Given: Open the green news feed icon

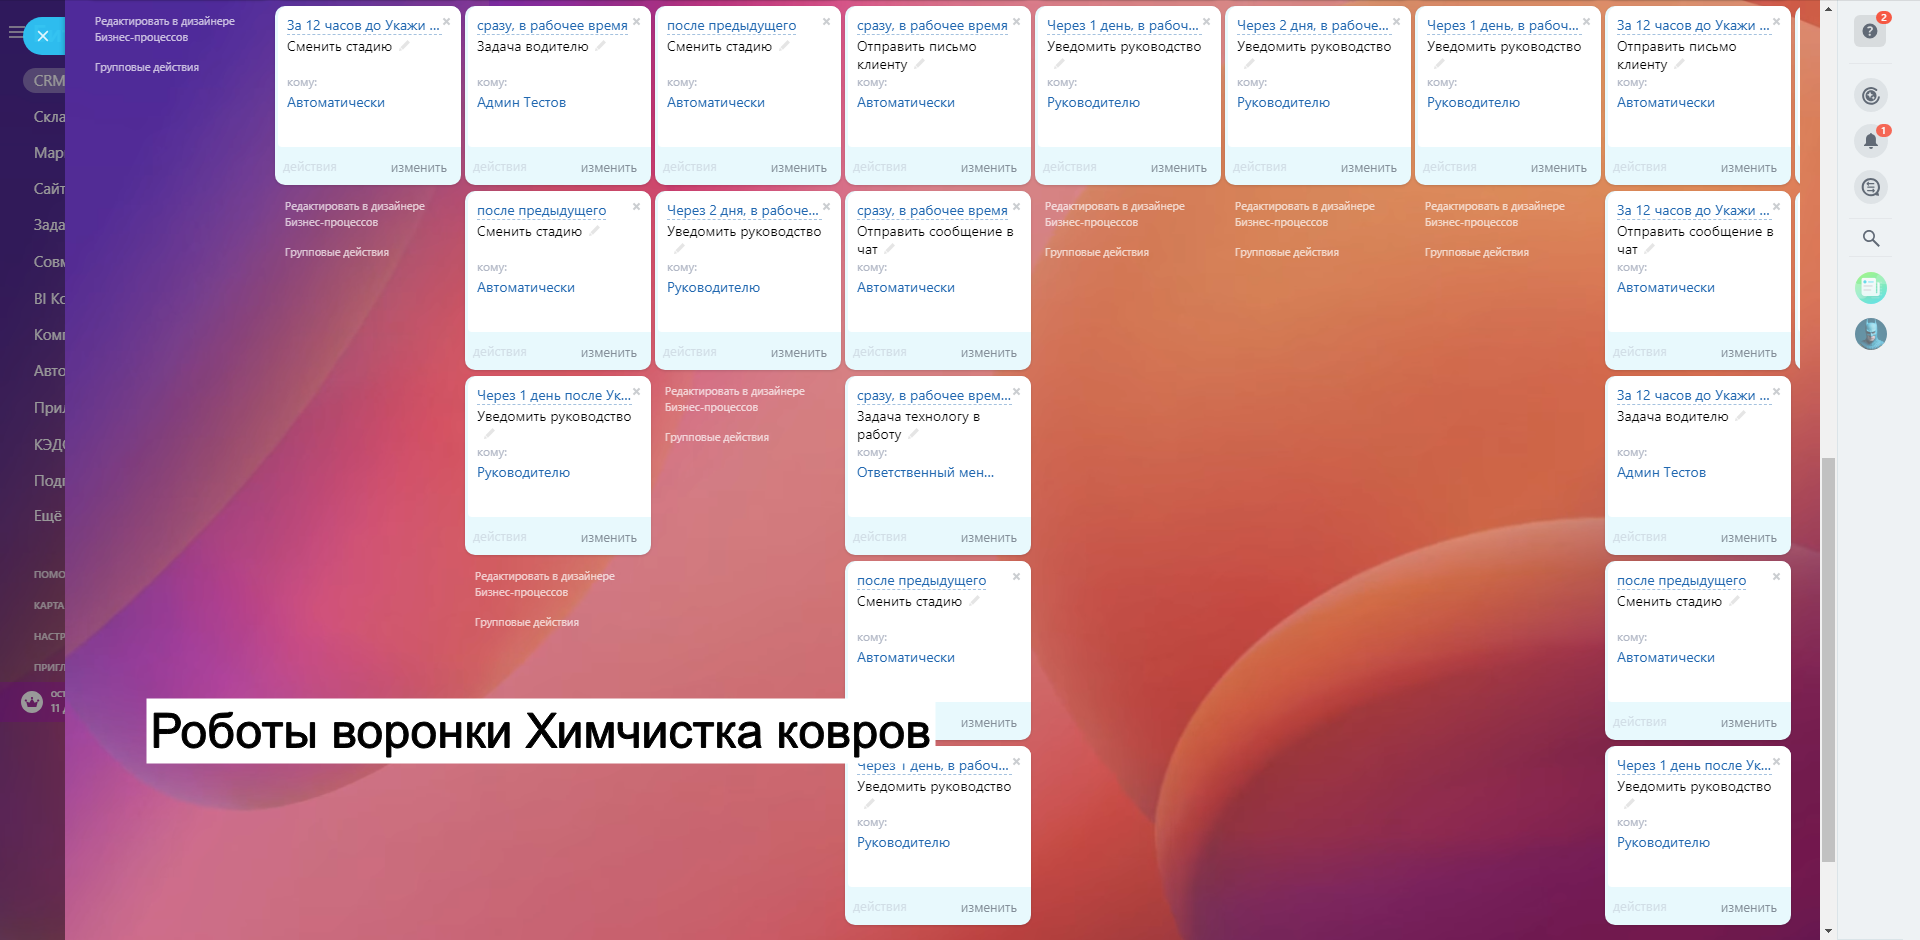Looking at the screenshot, I should pos(1870,288).
